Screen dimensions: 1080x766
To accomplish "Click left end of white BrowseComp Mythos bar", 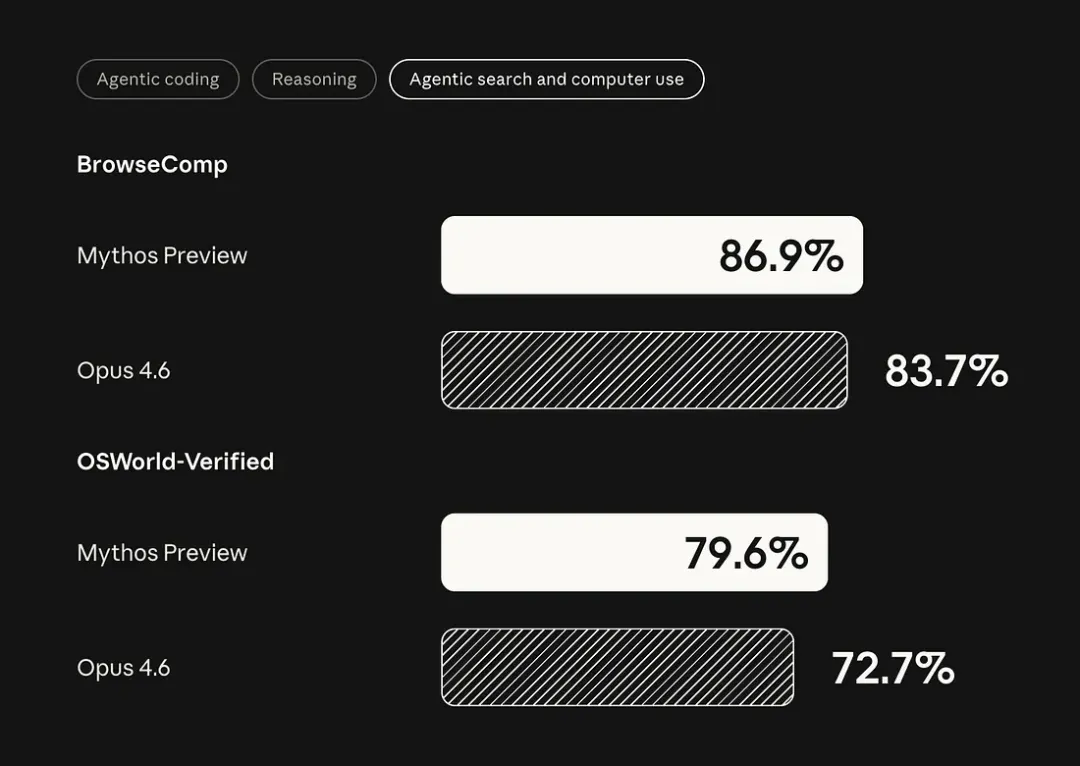I will coord(456,255).
